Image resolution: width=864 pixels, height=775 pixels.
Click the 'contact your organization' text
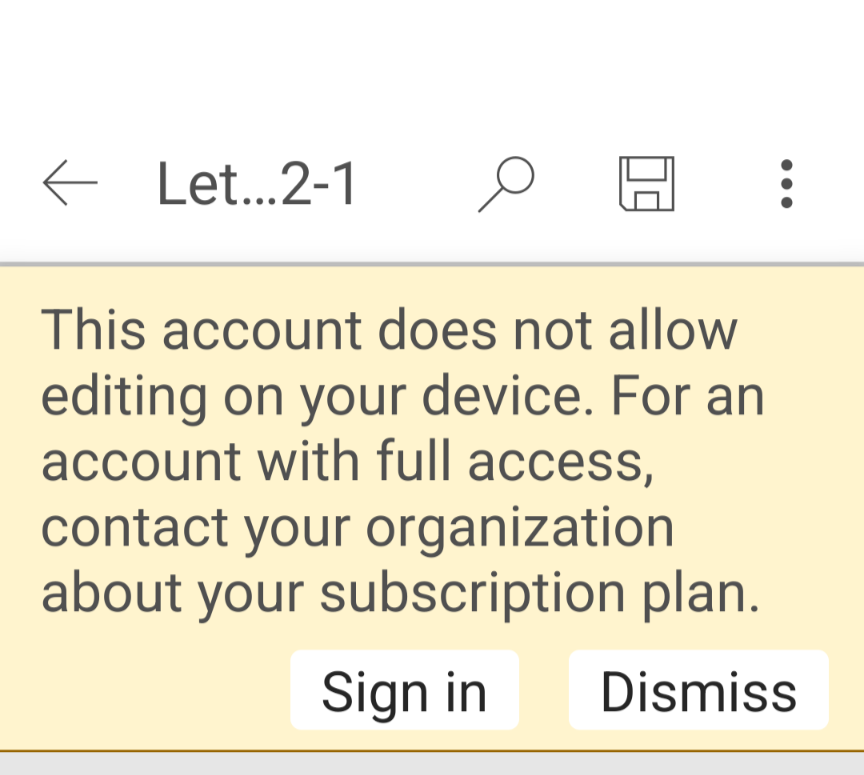[357, 527]
